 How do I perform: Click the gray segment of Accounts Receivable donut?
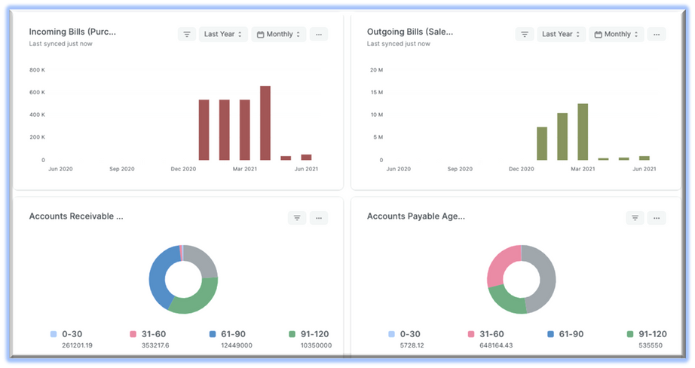(203, 260)
